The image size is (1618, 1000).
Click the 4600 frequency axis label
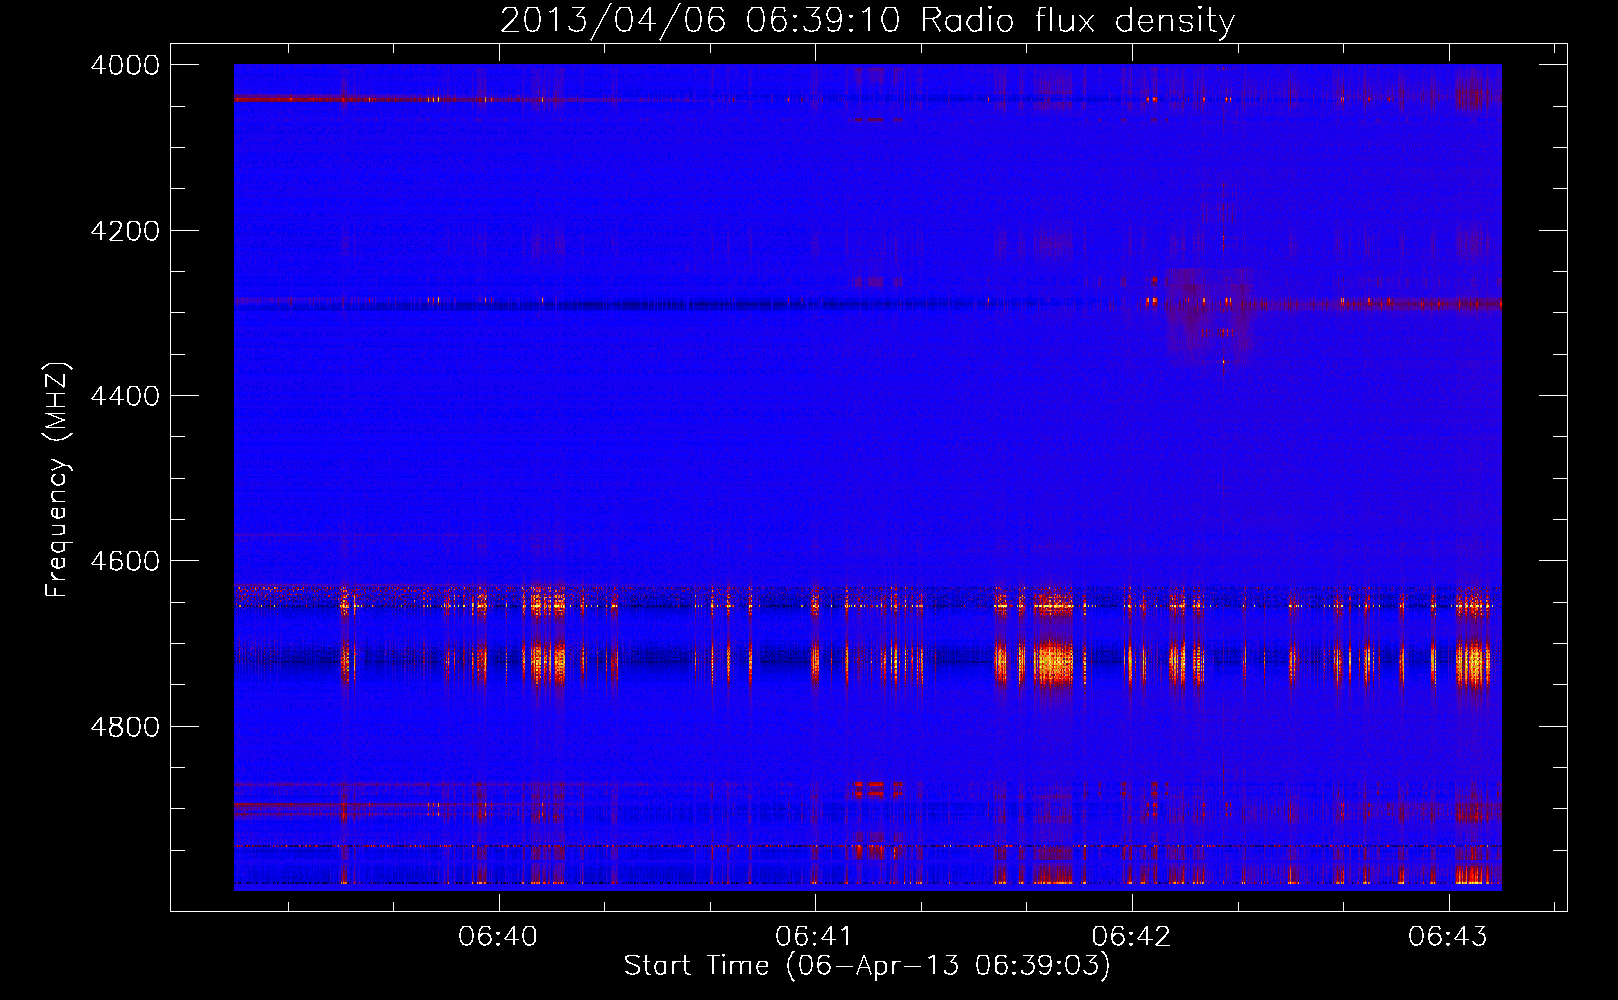coord(125,561)
